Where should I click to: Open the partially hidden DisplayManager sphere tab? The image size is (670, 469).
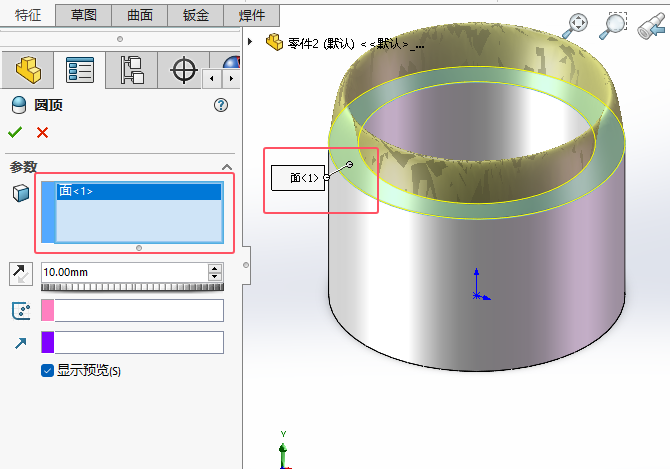click(232, 62)
